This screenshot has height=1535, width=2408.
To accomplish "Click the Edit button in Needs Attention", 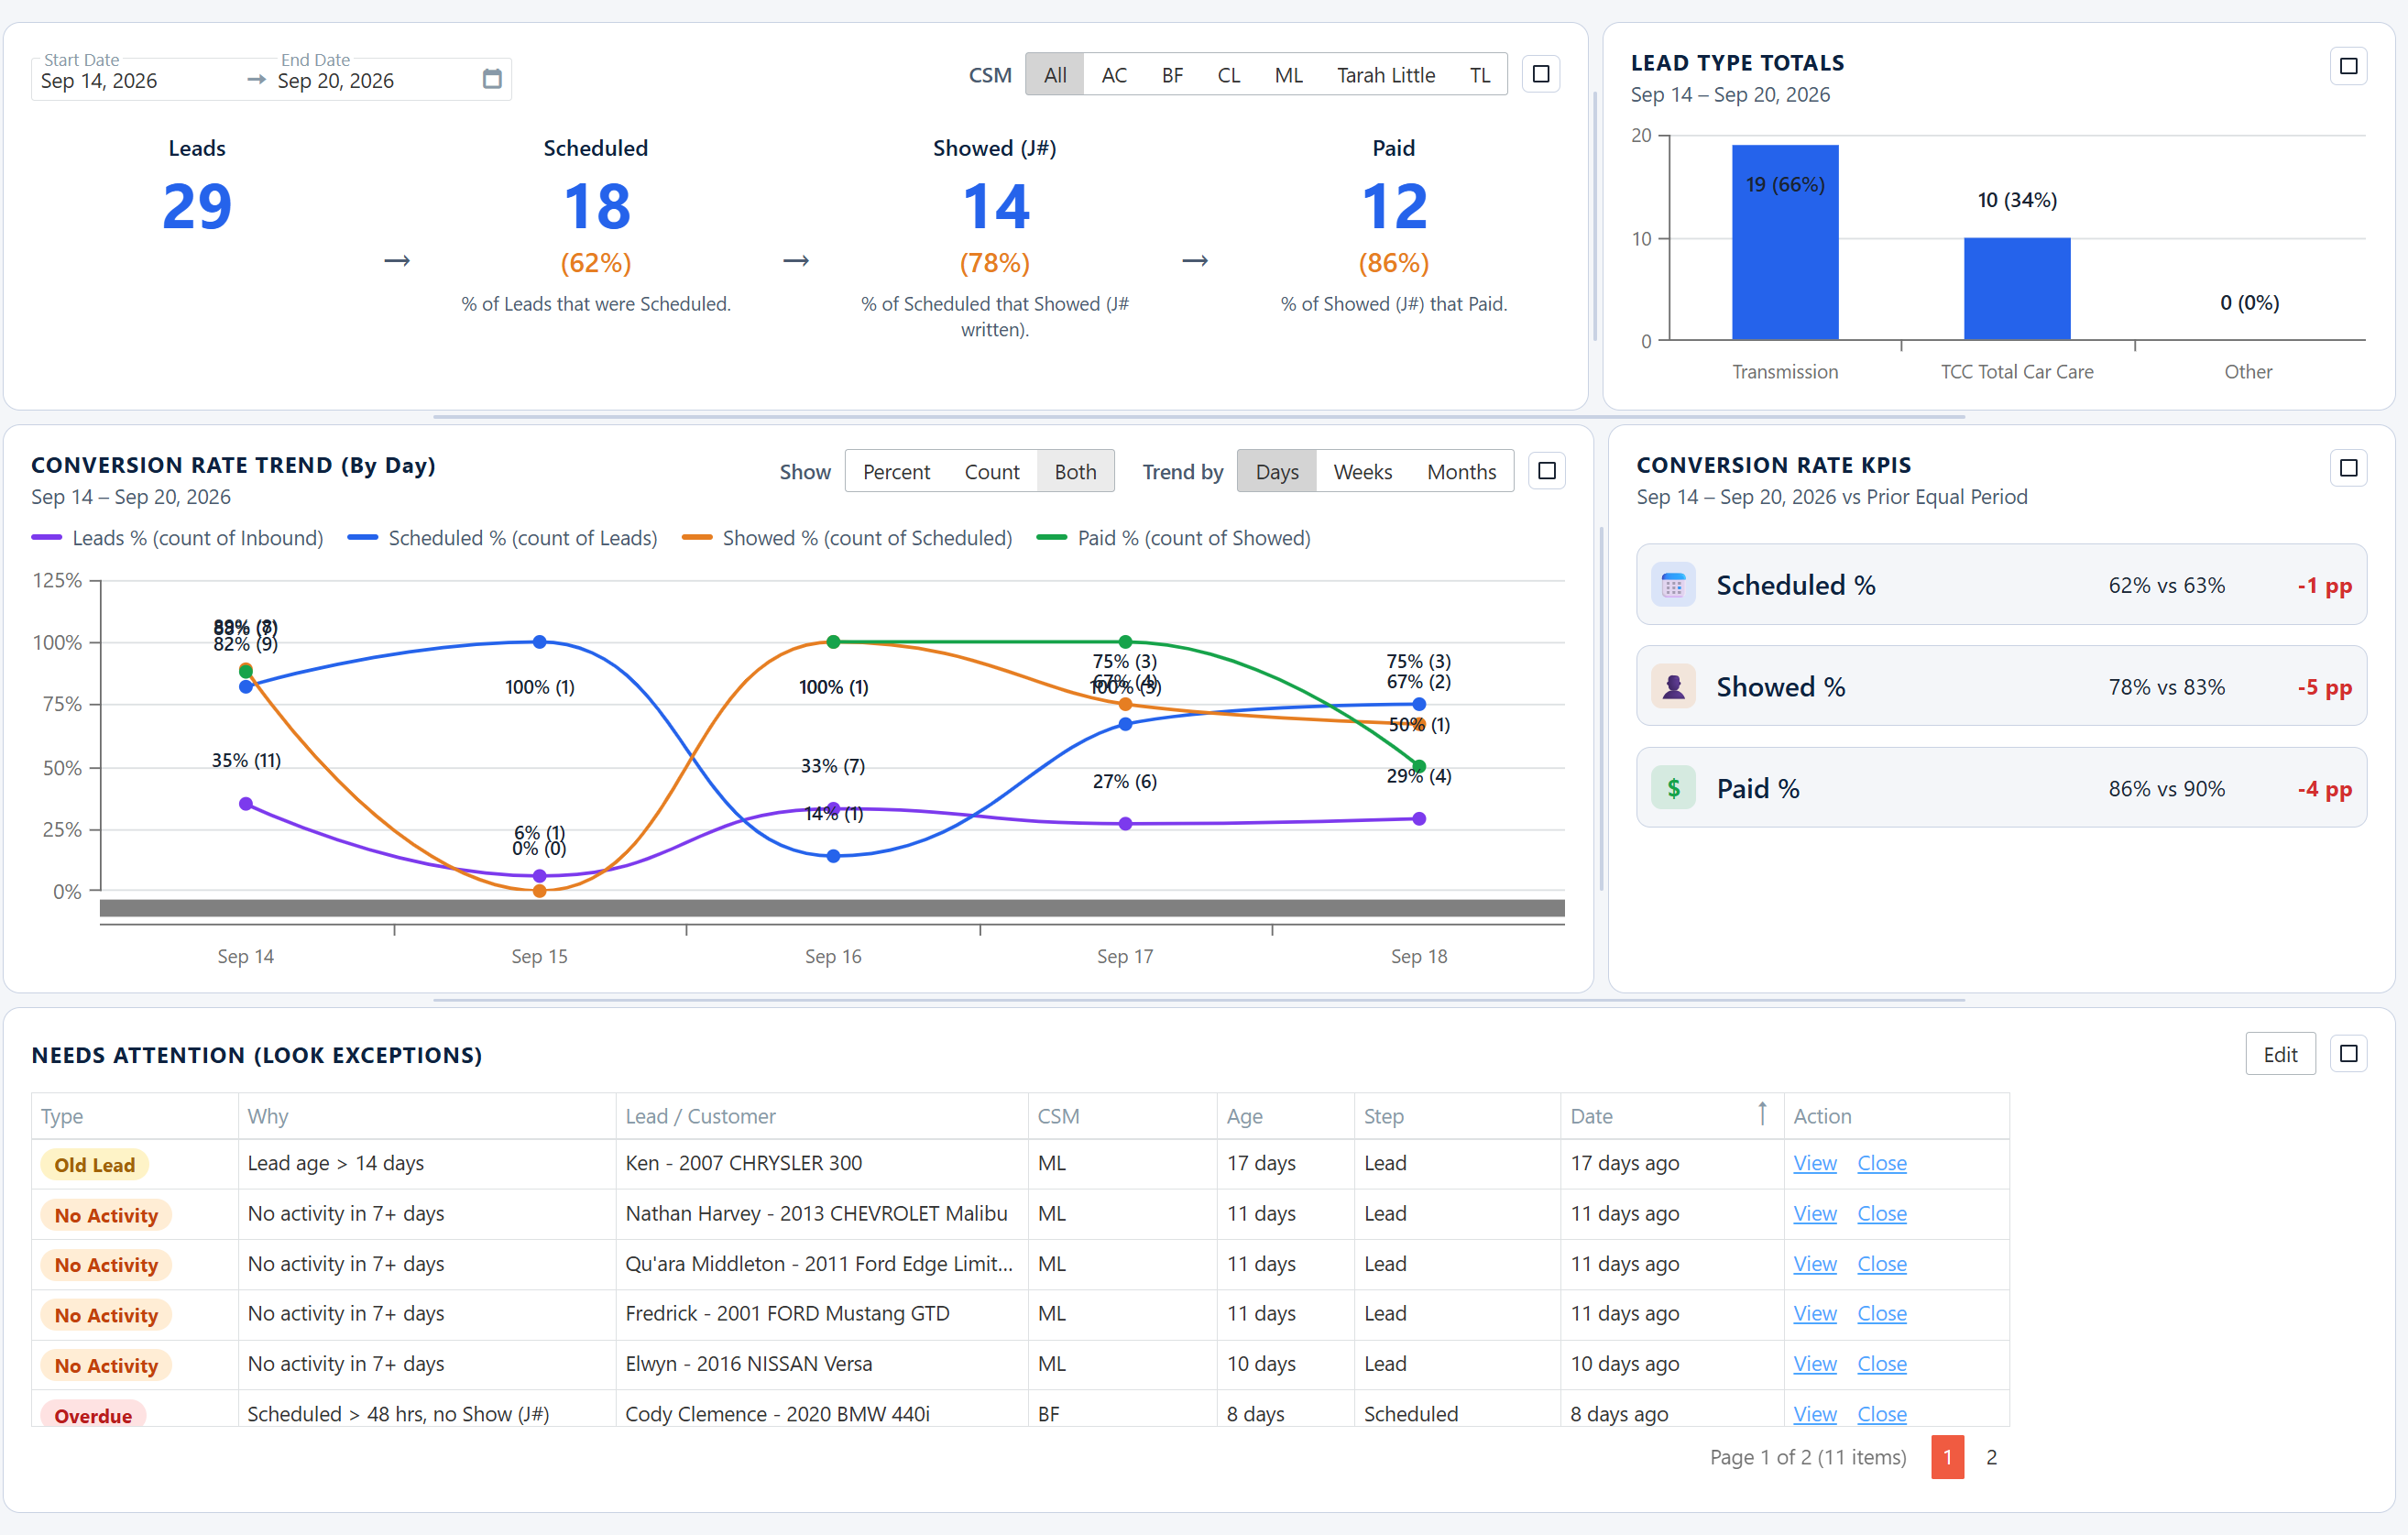I will tap(2280, 1054).
